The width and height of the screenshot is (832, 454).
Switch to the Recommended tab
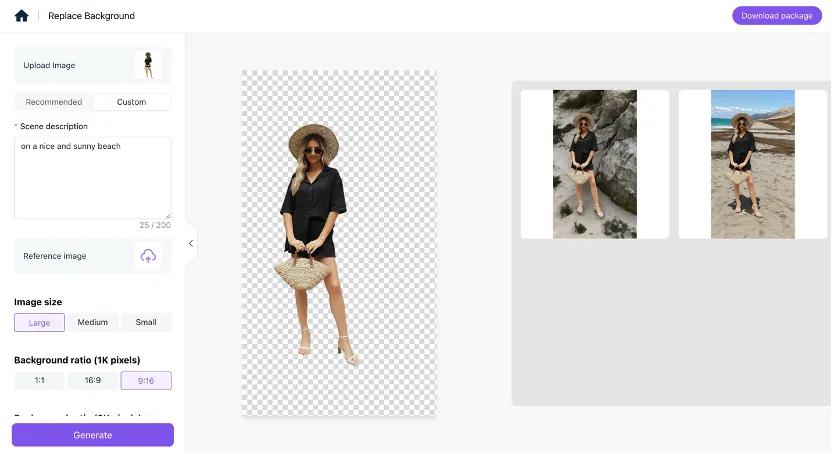[x=54, y=102]
